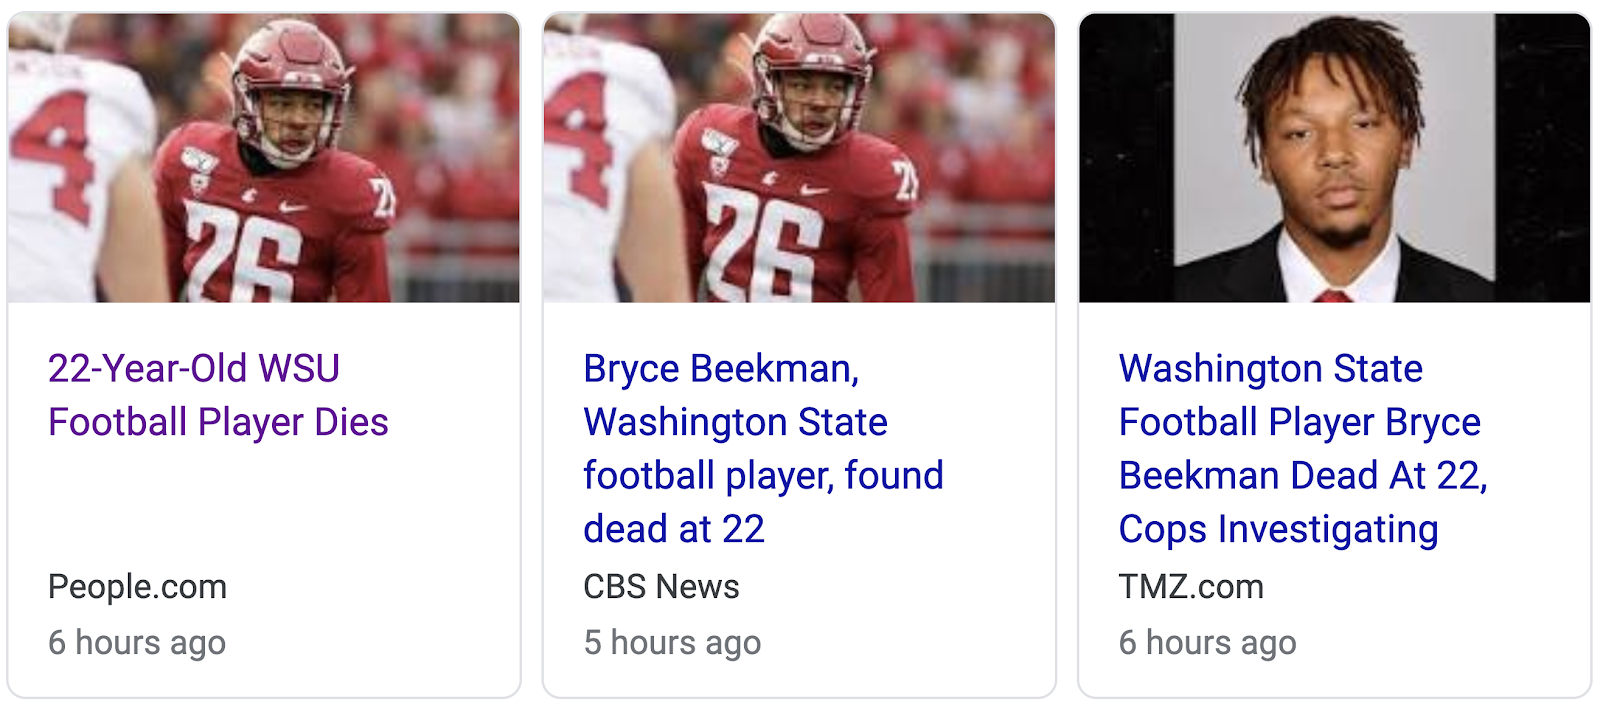This screenshot has width=1600, height=704.
Task: Click the TMZ.com source label
Action: 1191,587
